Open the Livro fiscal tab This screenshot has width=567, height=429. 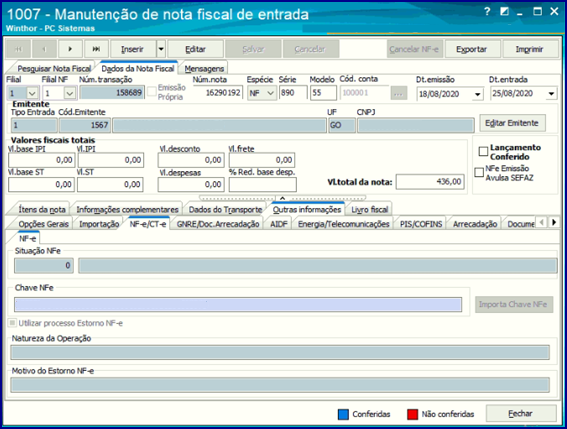pyautogui.click(x=370, y=209)
